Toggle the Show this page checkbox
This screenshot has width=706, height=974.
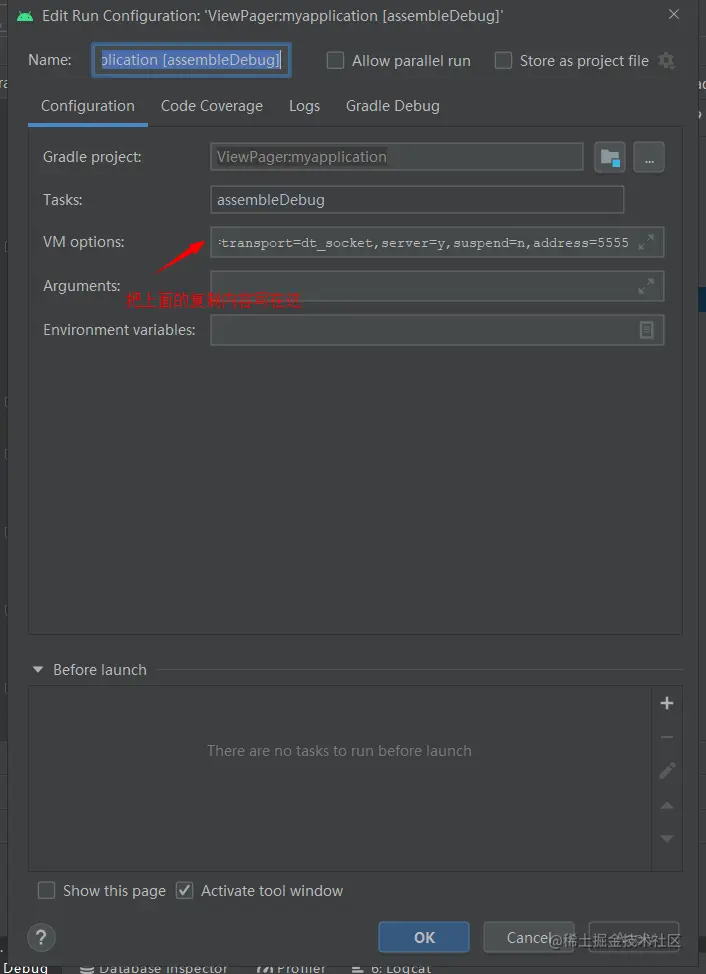46,891
